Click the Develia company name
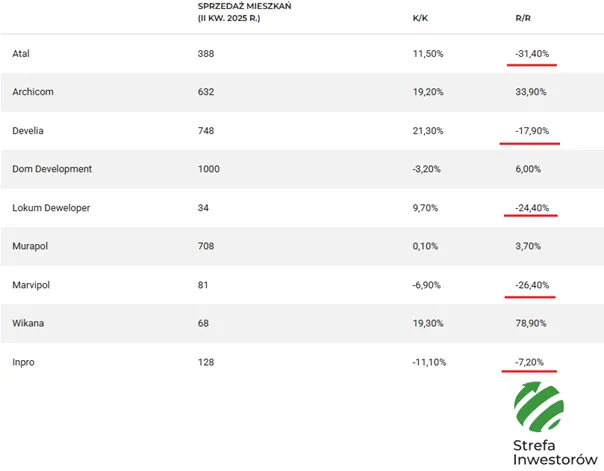The width and height of the screenshot is (604, 471). [x=28, y=131]
